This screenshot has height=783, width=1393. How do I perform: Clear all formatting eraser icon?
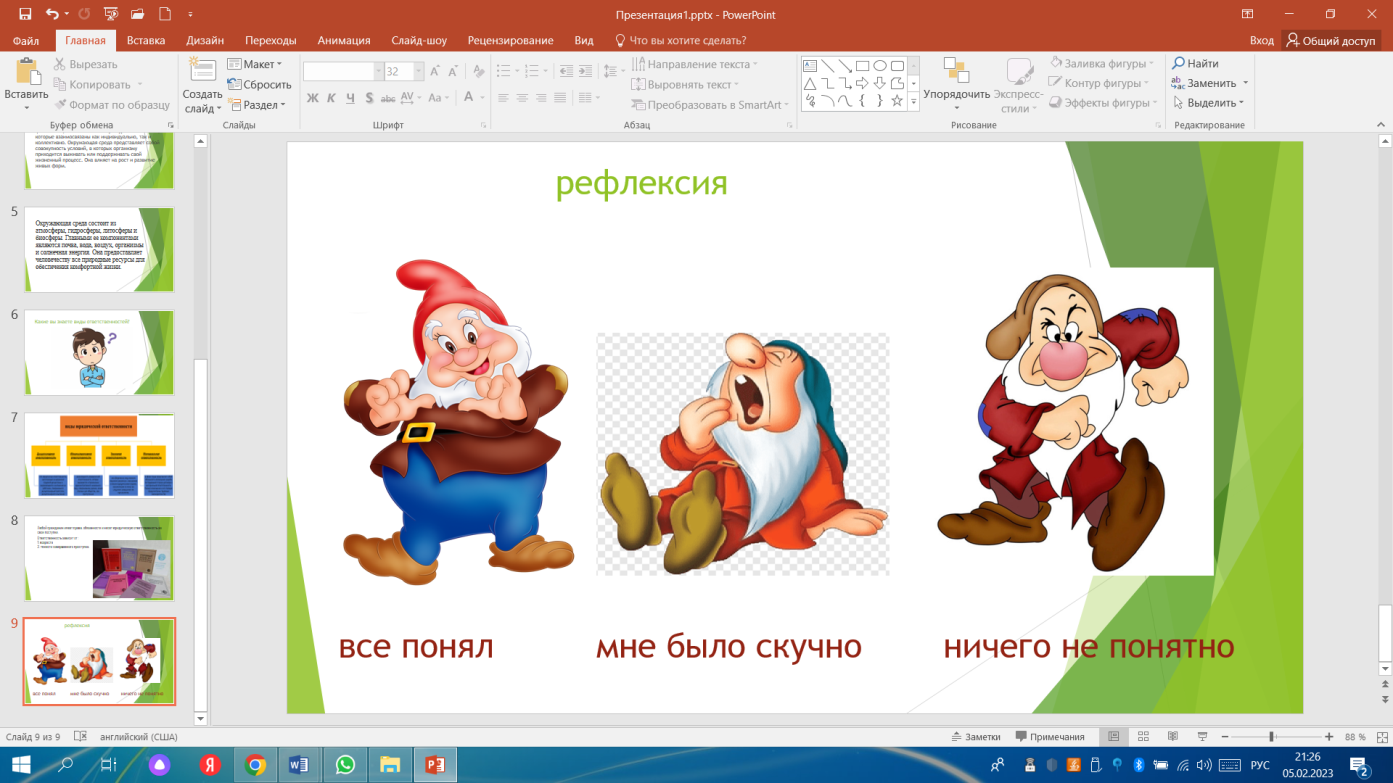(x=479, y=72)
